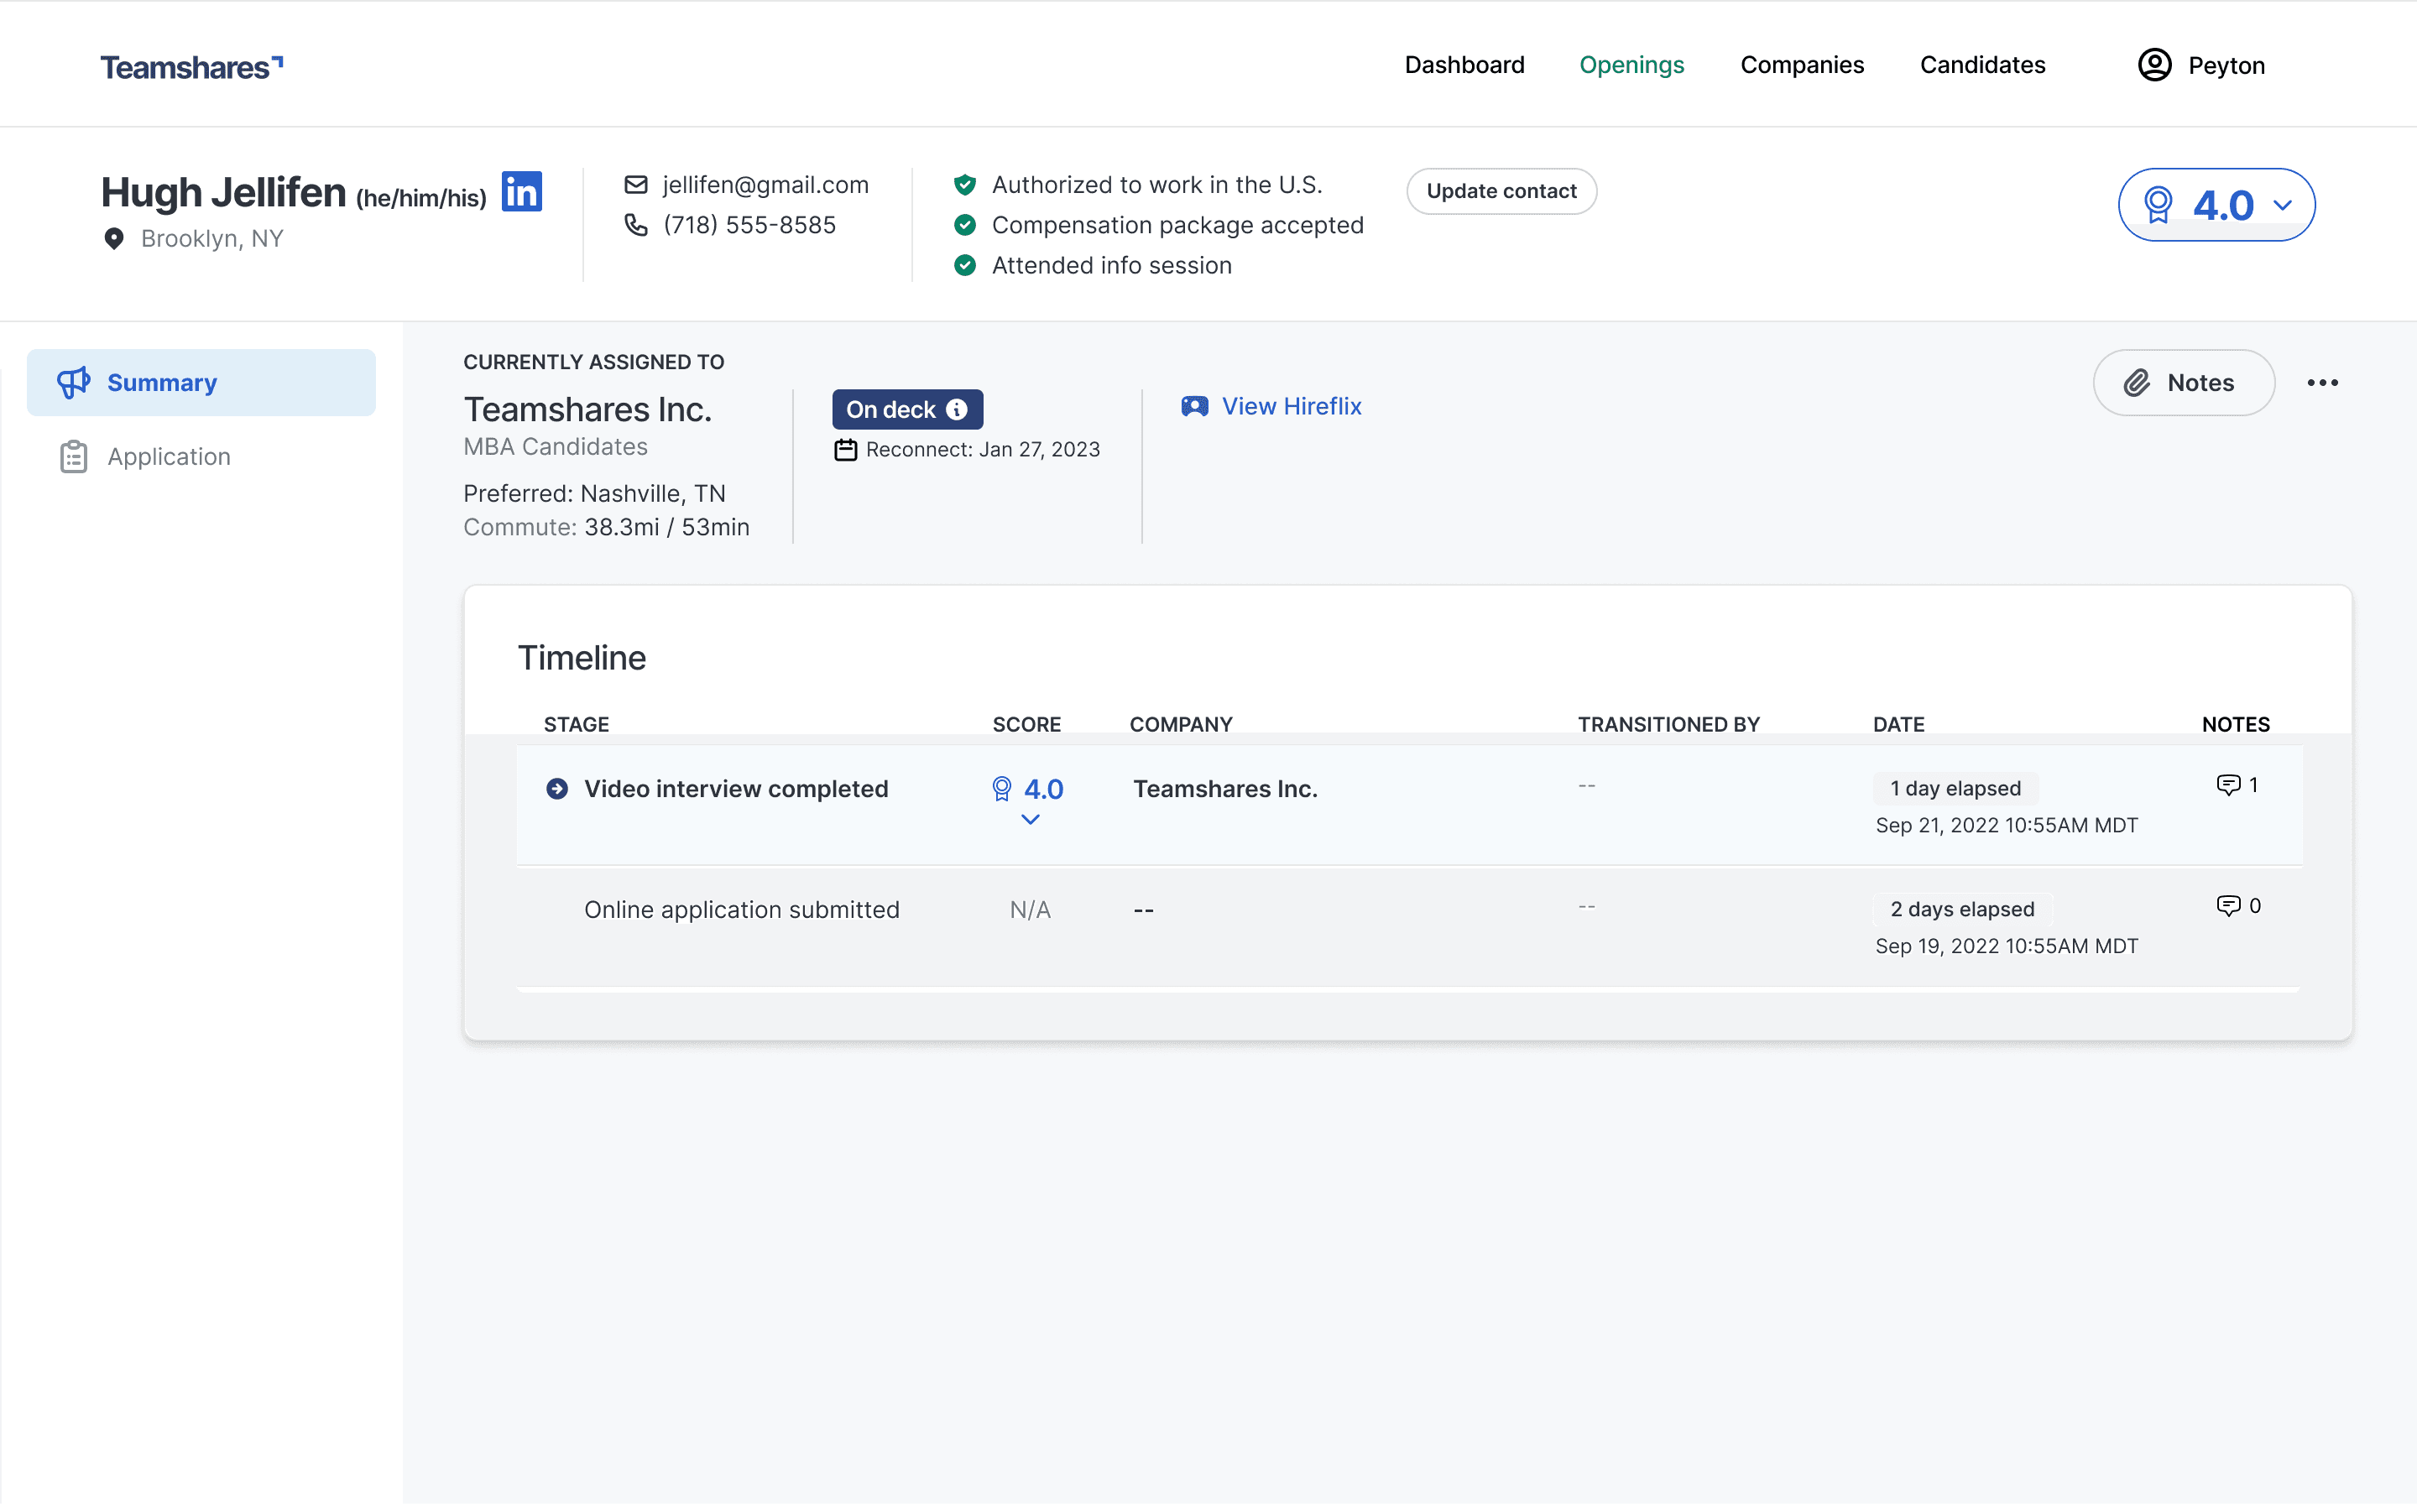Viewport: 2417px width, 1512px height.
Task: Click the Update contact button
Action: point(1501,191)
